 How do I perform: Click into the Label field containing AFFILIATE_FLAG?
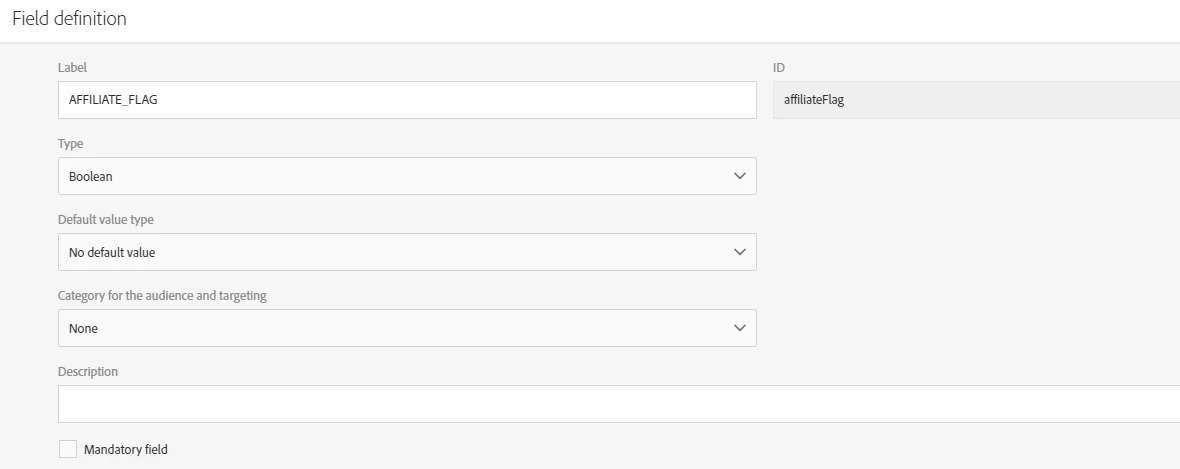(x=400, y=100)
